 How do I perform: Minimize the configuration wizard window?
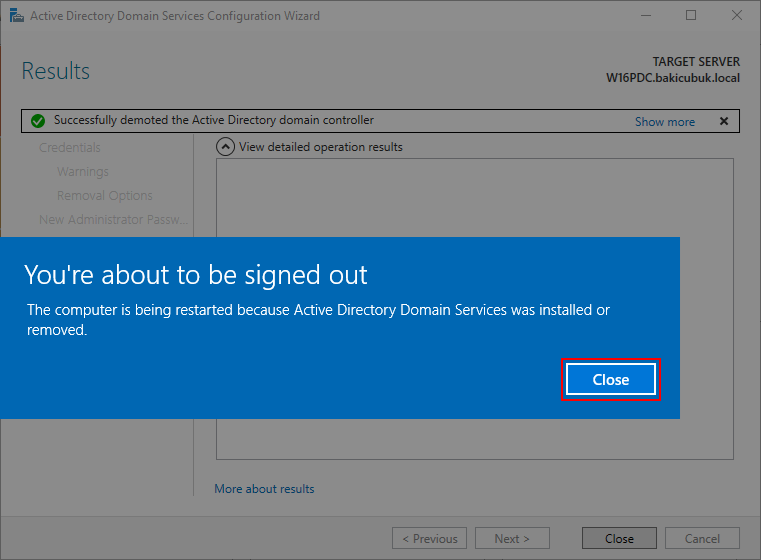point(645,16)
